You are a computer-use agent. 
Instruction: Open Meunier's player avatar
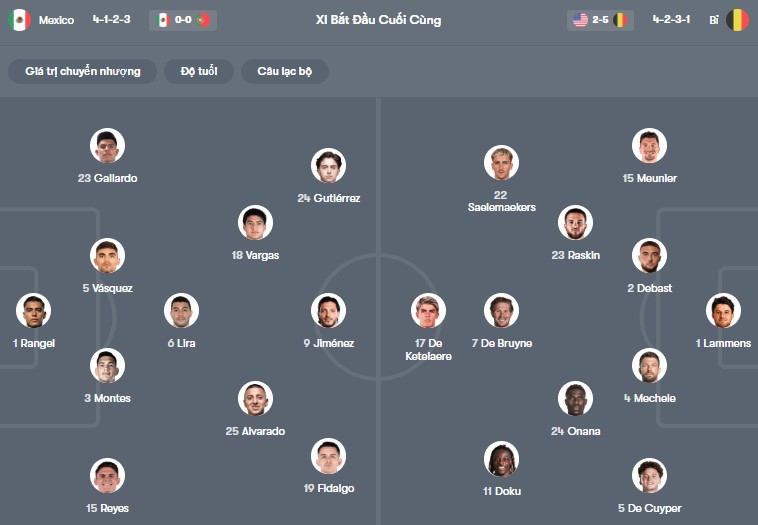[x=649, y=146]
